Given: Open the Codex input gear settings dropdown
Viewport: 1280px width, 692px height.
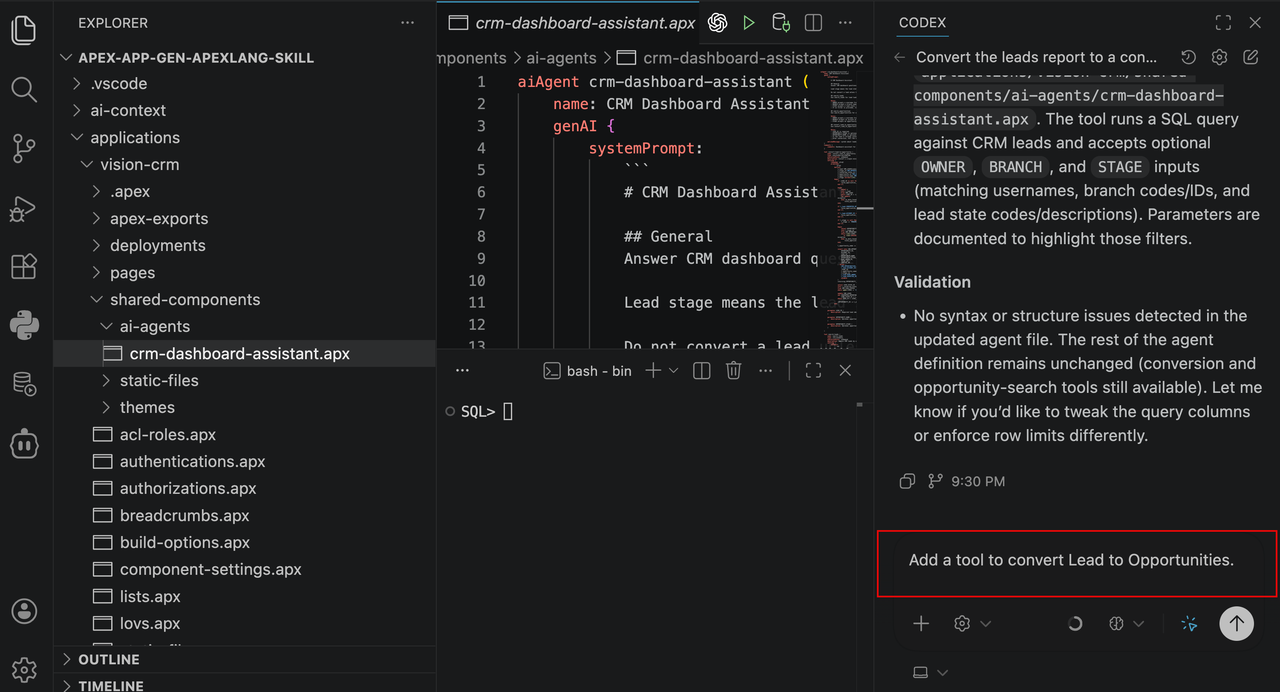Looking at the screenshot, I should click(x=971, y=623).
